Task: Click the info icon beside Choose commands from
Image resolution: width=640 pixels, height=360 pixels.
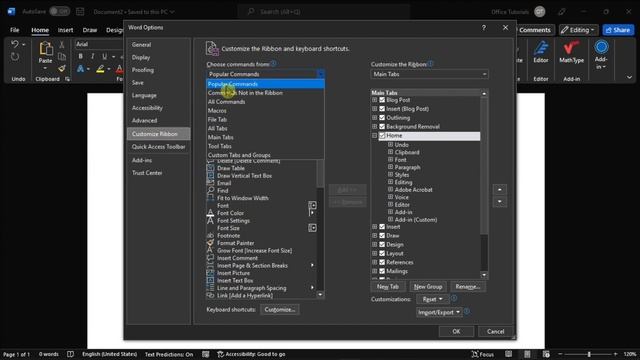Action: click(273, 64)
